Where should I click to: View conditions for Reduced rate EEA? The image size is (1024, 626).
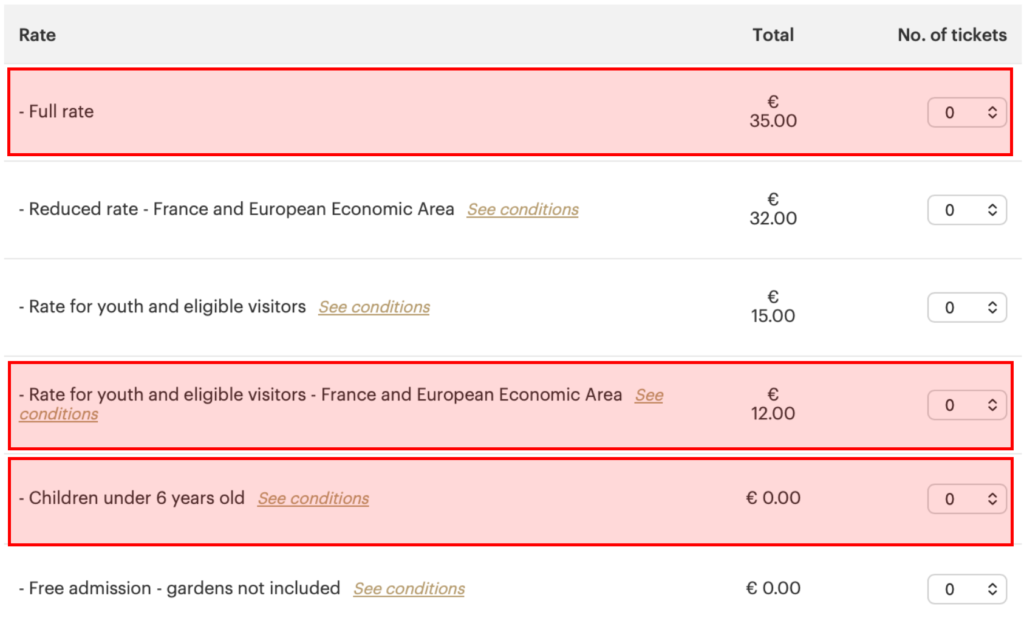(522, 210)
